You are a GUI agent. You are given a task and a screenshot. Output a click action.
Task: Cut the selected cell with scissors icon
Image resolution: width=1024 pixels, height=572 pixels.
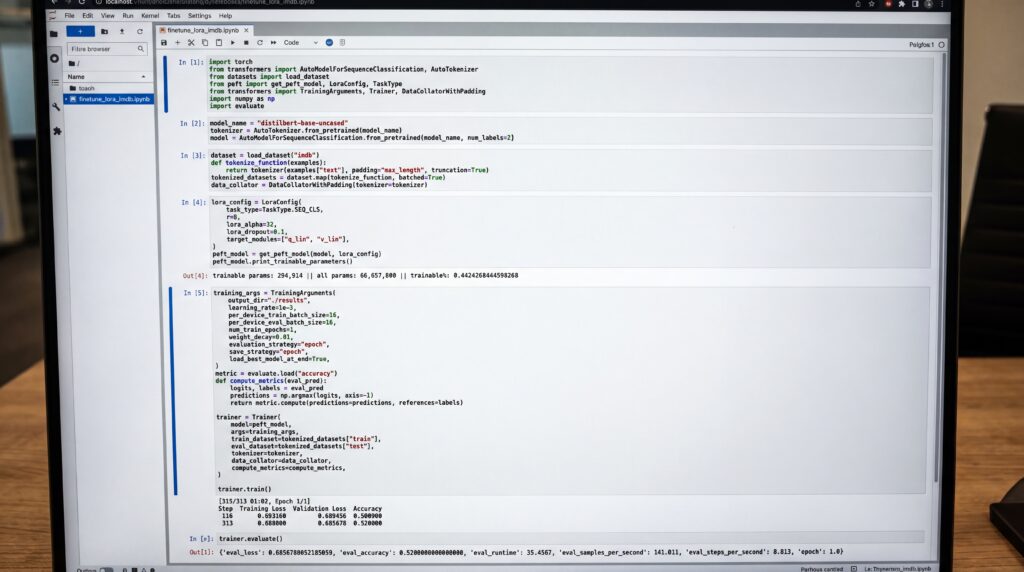(x=191, y=42)
